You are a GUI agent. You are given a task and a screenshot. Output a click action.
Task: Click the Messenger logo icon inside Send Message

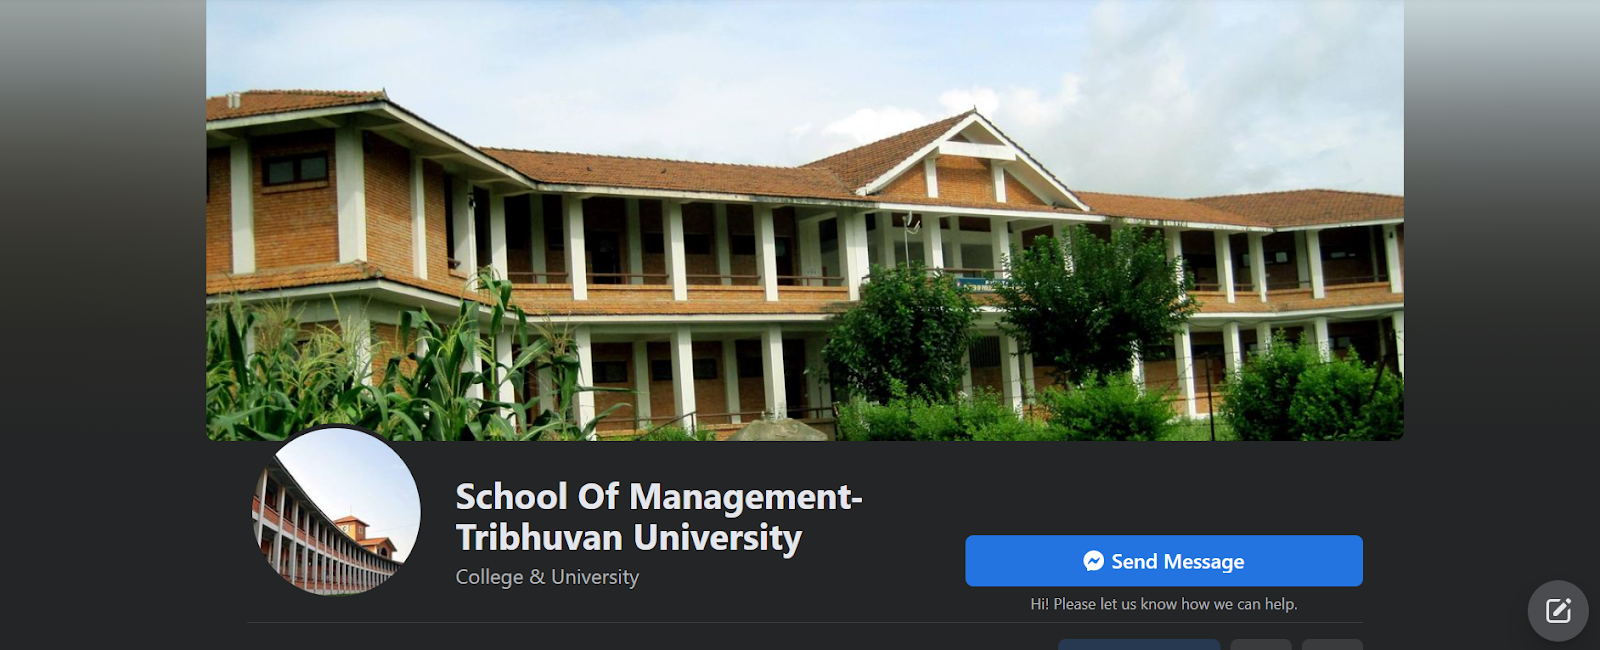click(1094, 561)
